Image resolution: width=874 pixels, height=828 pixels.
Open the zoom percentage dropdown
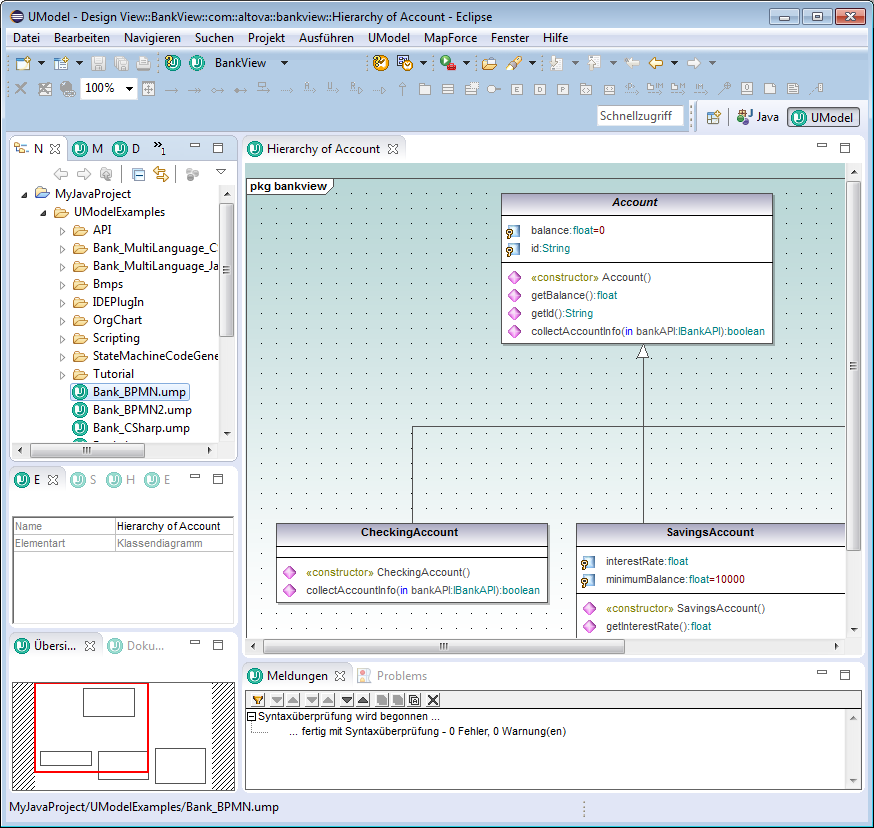[x=130, y=89]
